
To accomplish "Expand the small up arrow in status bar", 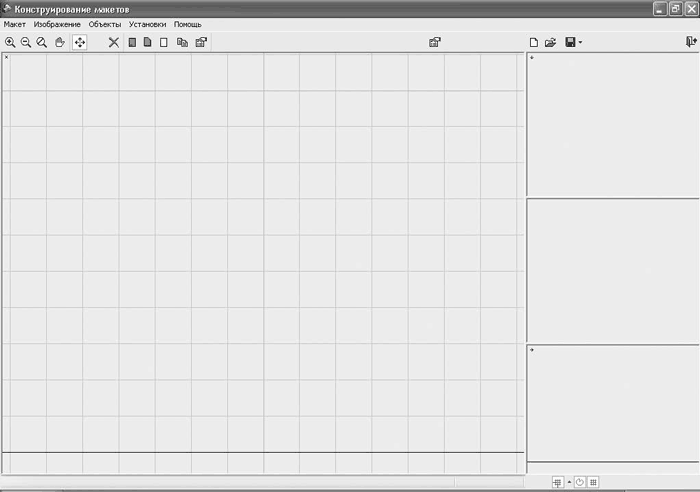I will point(569,482).
